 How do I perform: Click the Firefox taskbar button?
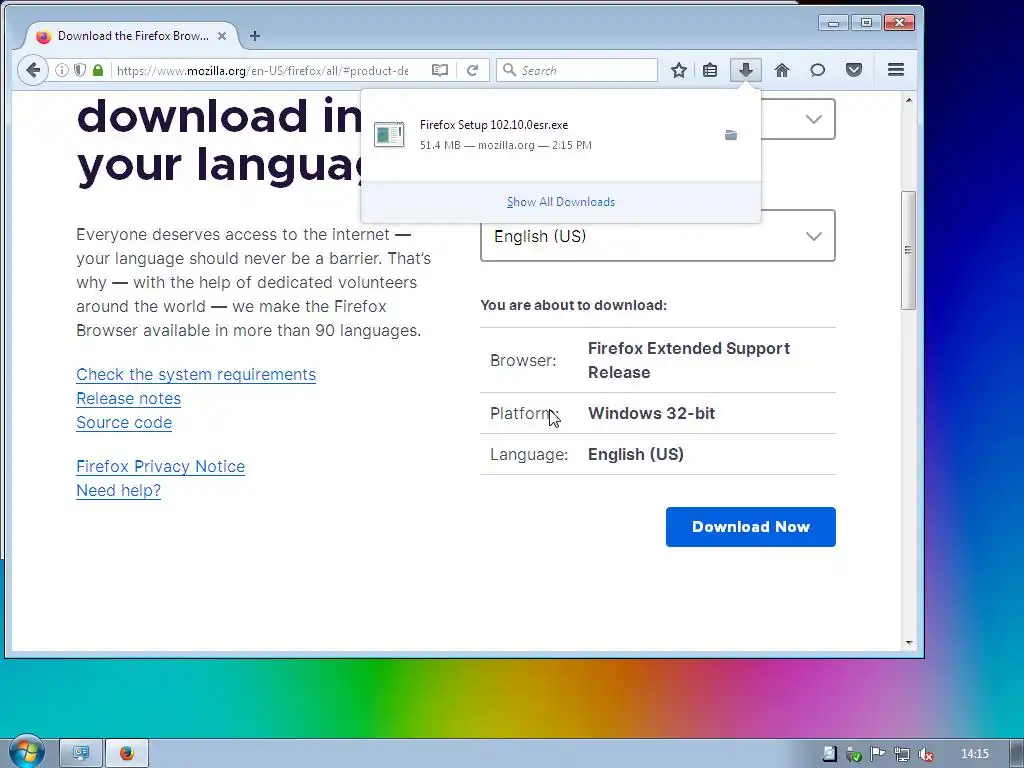(x=127, y=753)
